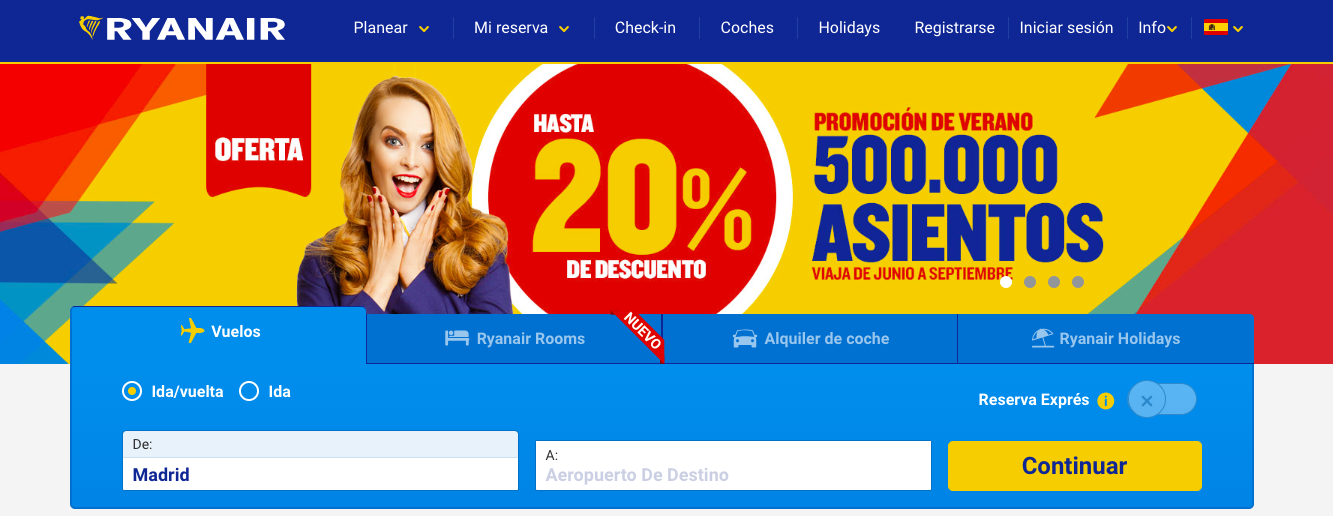Click the Iniciar sesión link

[x=1066, y=28]
